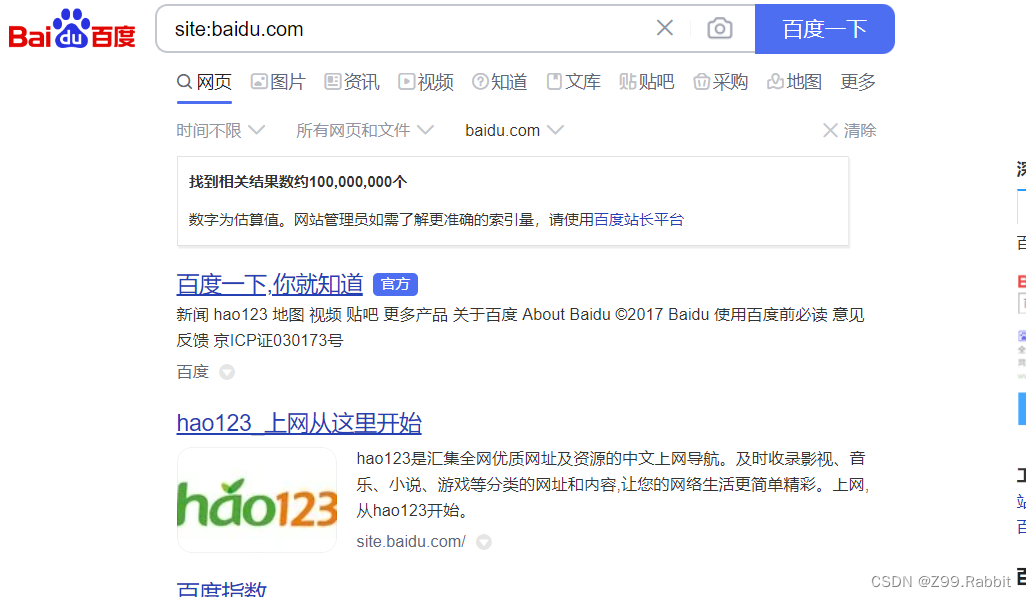Screen dimensions: 1026x597
Task: Click the 百度一下 search button
Action: [824, 29]
